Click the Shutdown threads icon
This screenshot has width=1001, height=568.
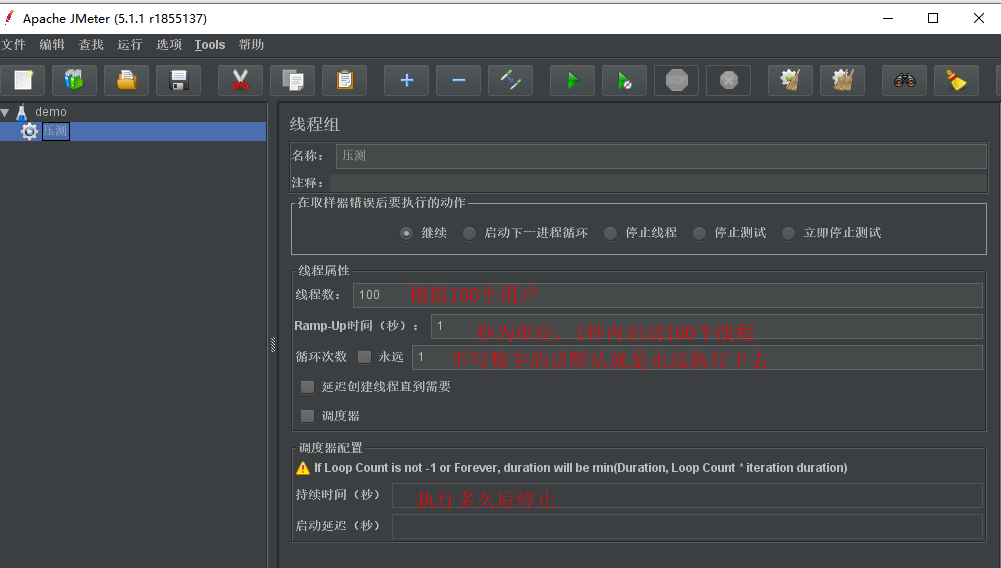(728, 80)
